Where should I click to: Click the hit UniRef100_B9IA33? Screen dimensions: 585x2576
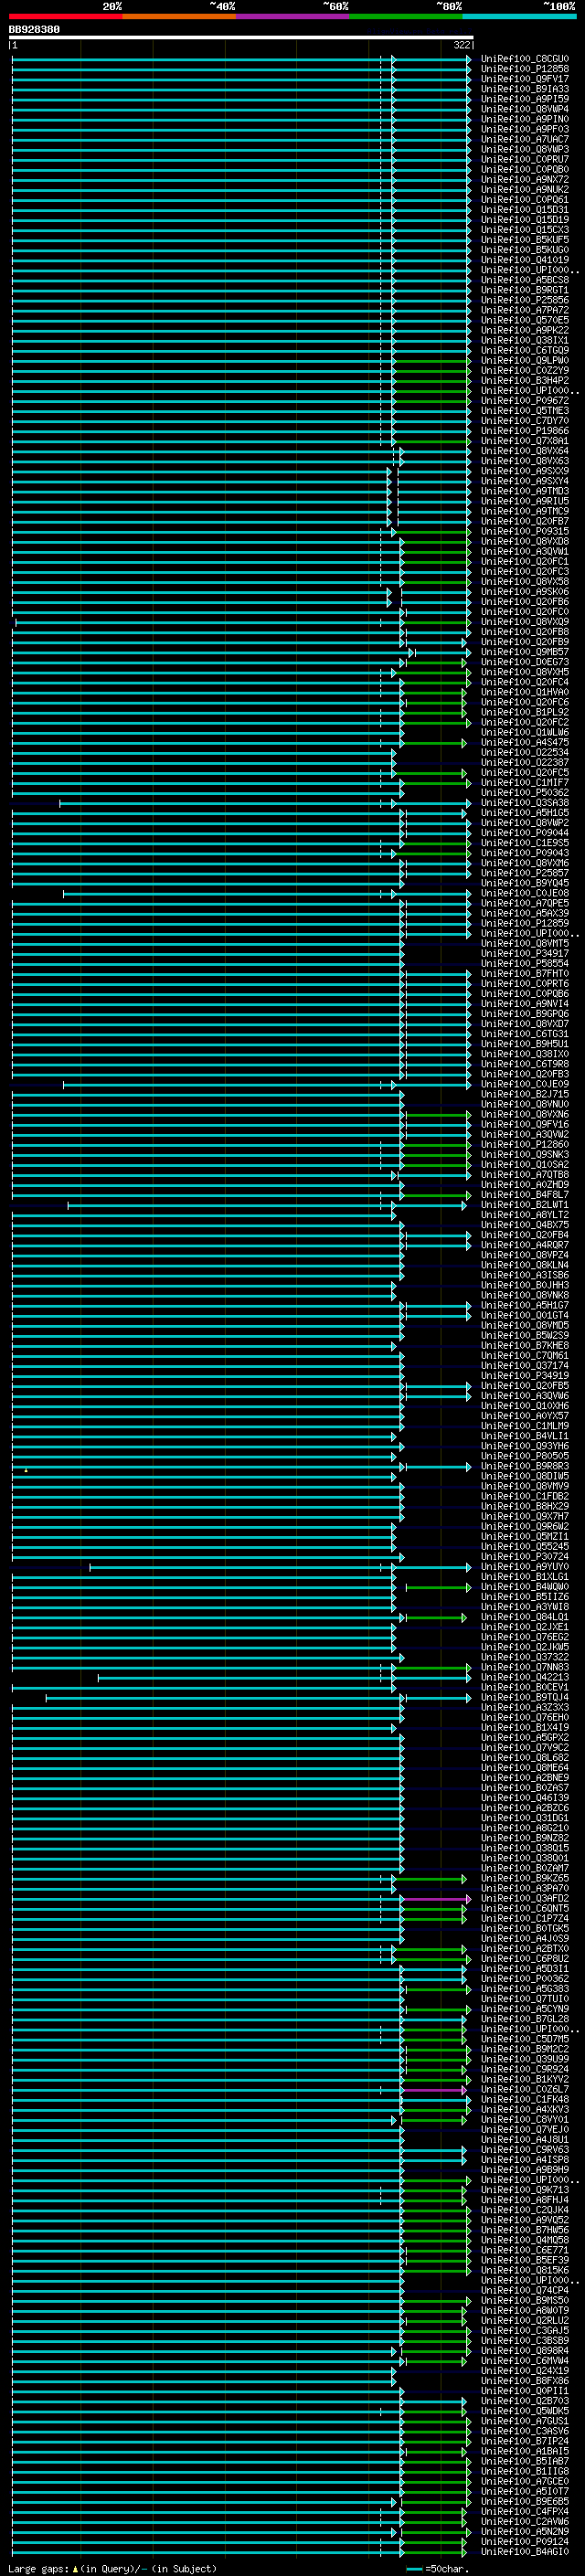(524, 89)
